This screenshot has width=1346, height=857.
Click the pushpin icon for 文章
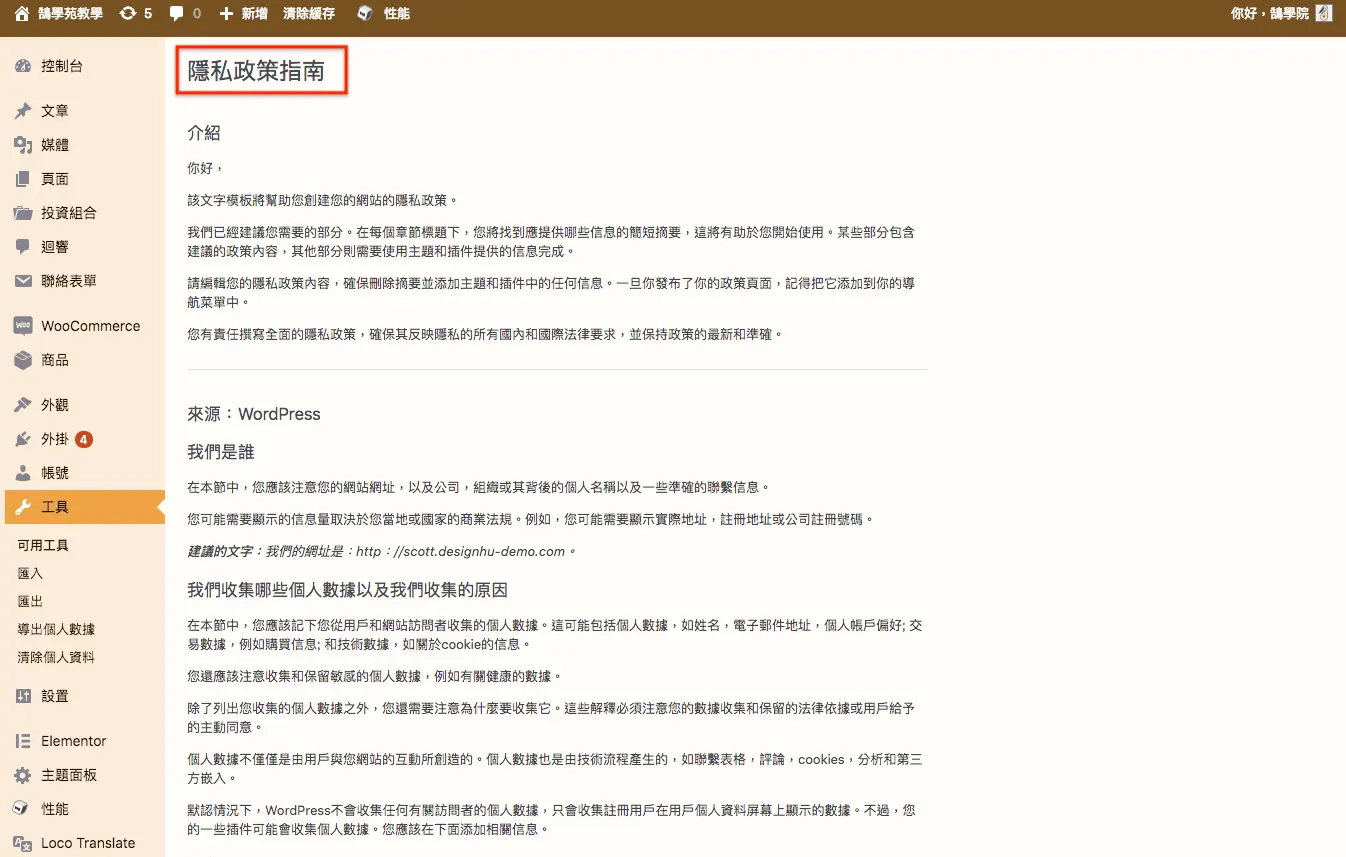(x=23, y=111)
